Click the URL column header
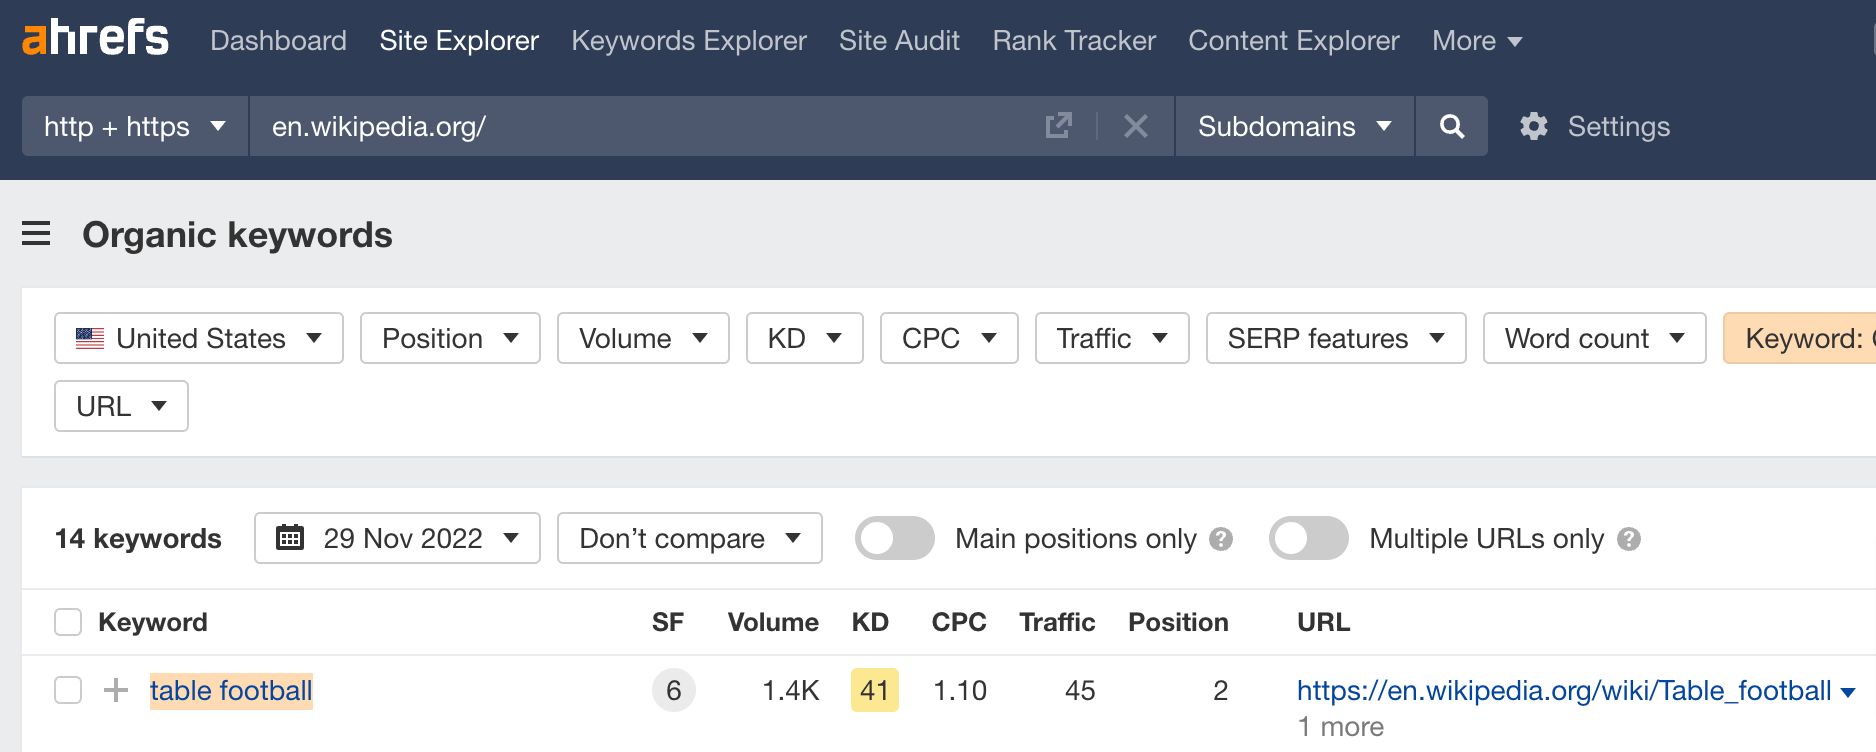Screen dimensions: 1876x752 (x=1323, y=622)
